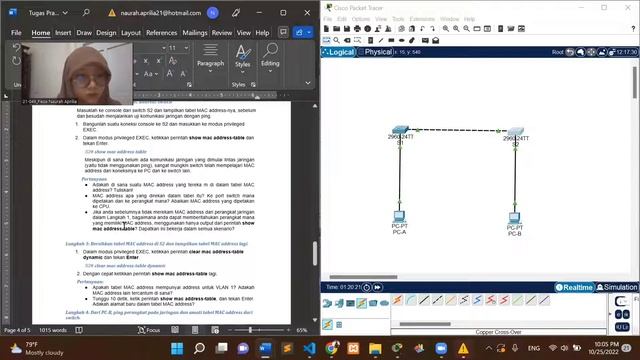The width and height of the screenshot is (640, 360).
Task: Switch to the Logical workspace view
Action: pyautogui.click(x=338, y=52)
